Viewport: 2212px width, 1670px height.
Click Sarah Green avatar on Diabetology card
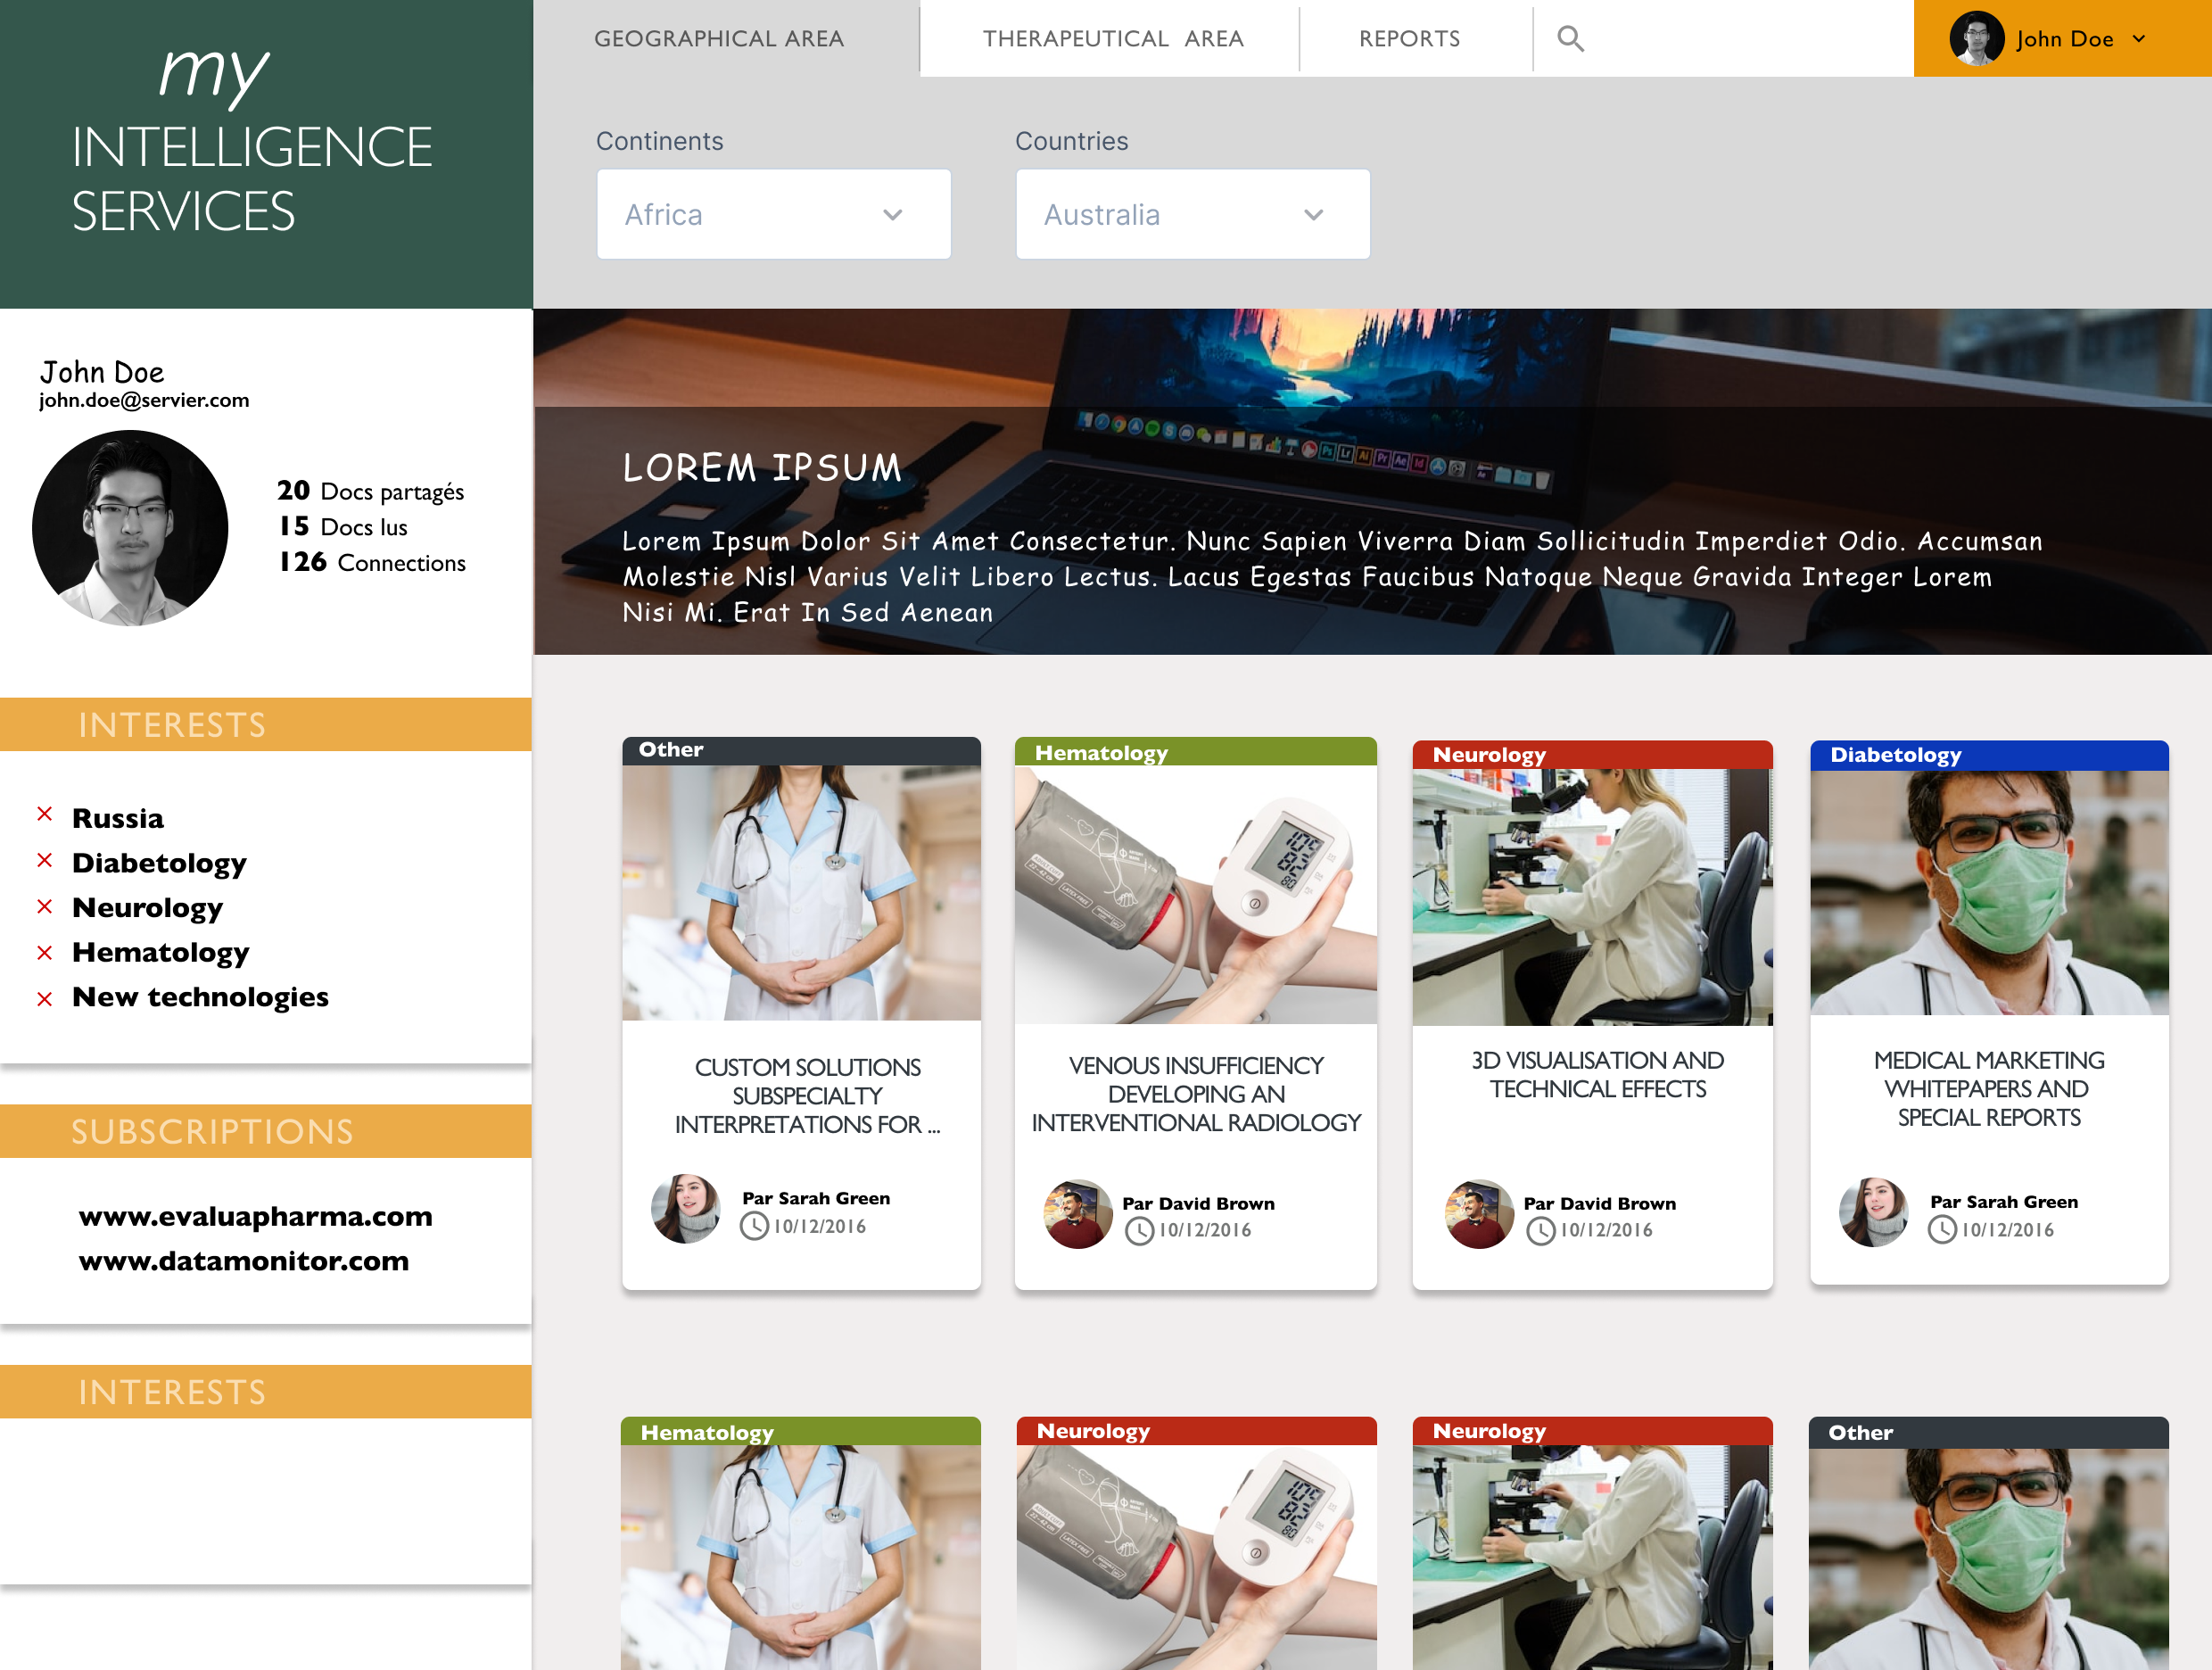click(1873, 1212)
